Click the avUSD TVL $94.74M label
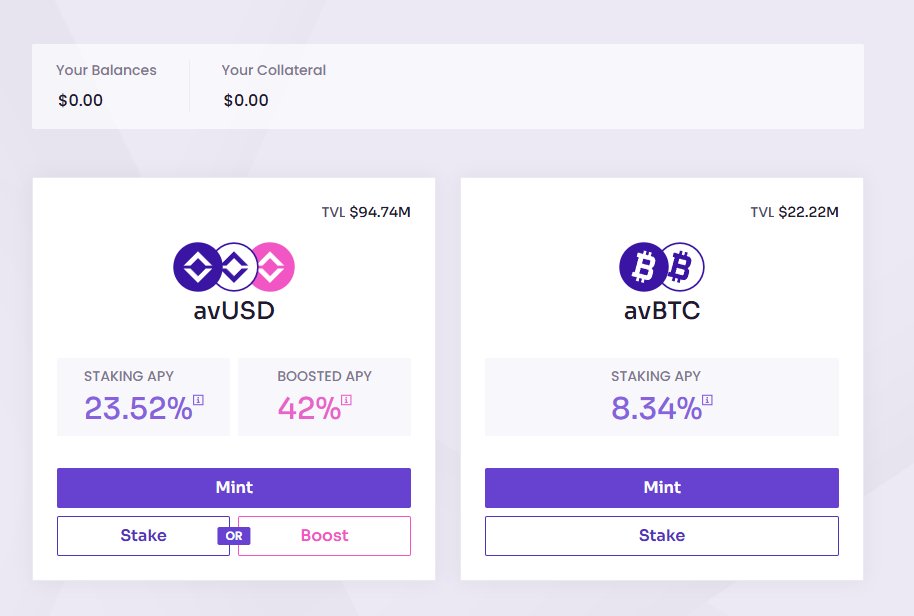Image resolution: width=914 pixels, height=616 pixels. (366, 212)
